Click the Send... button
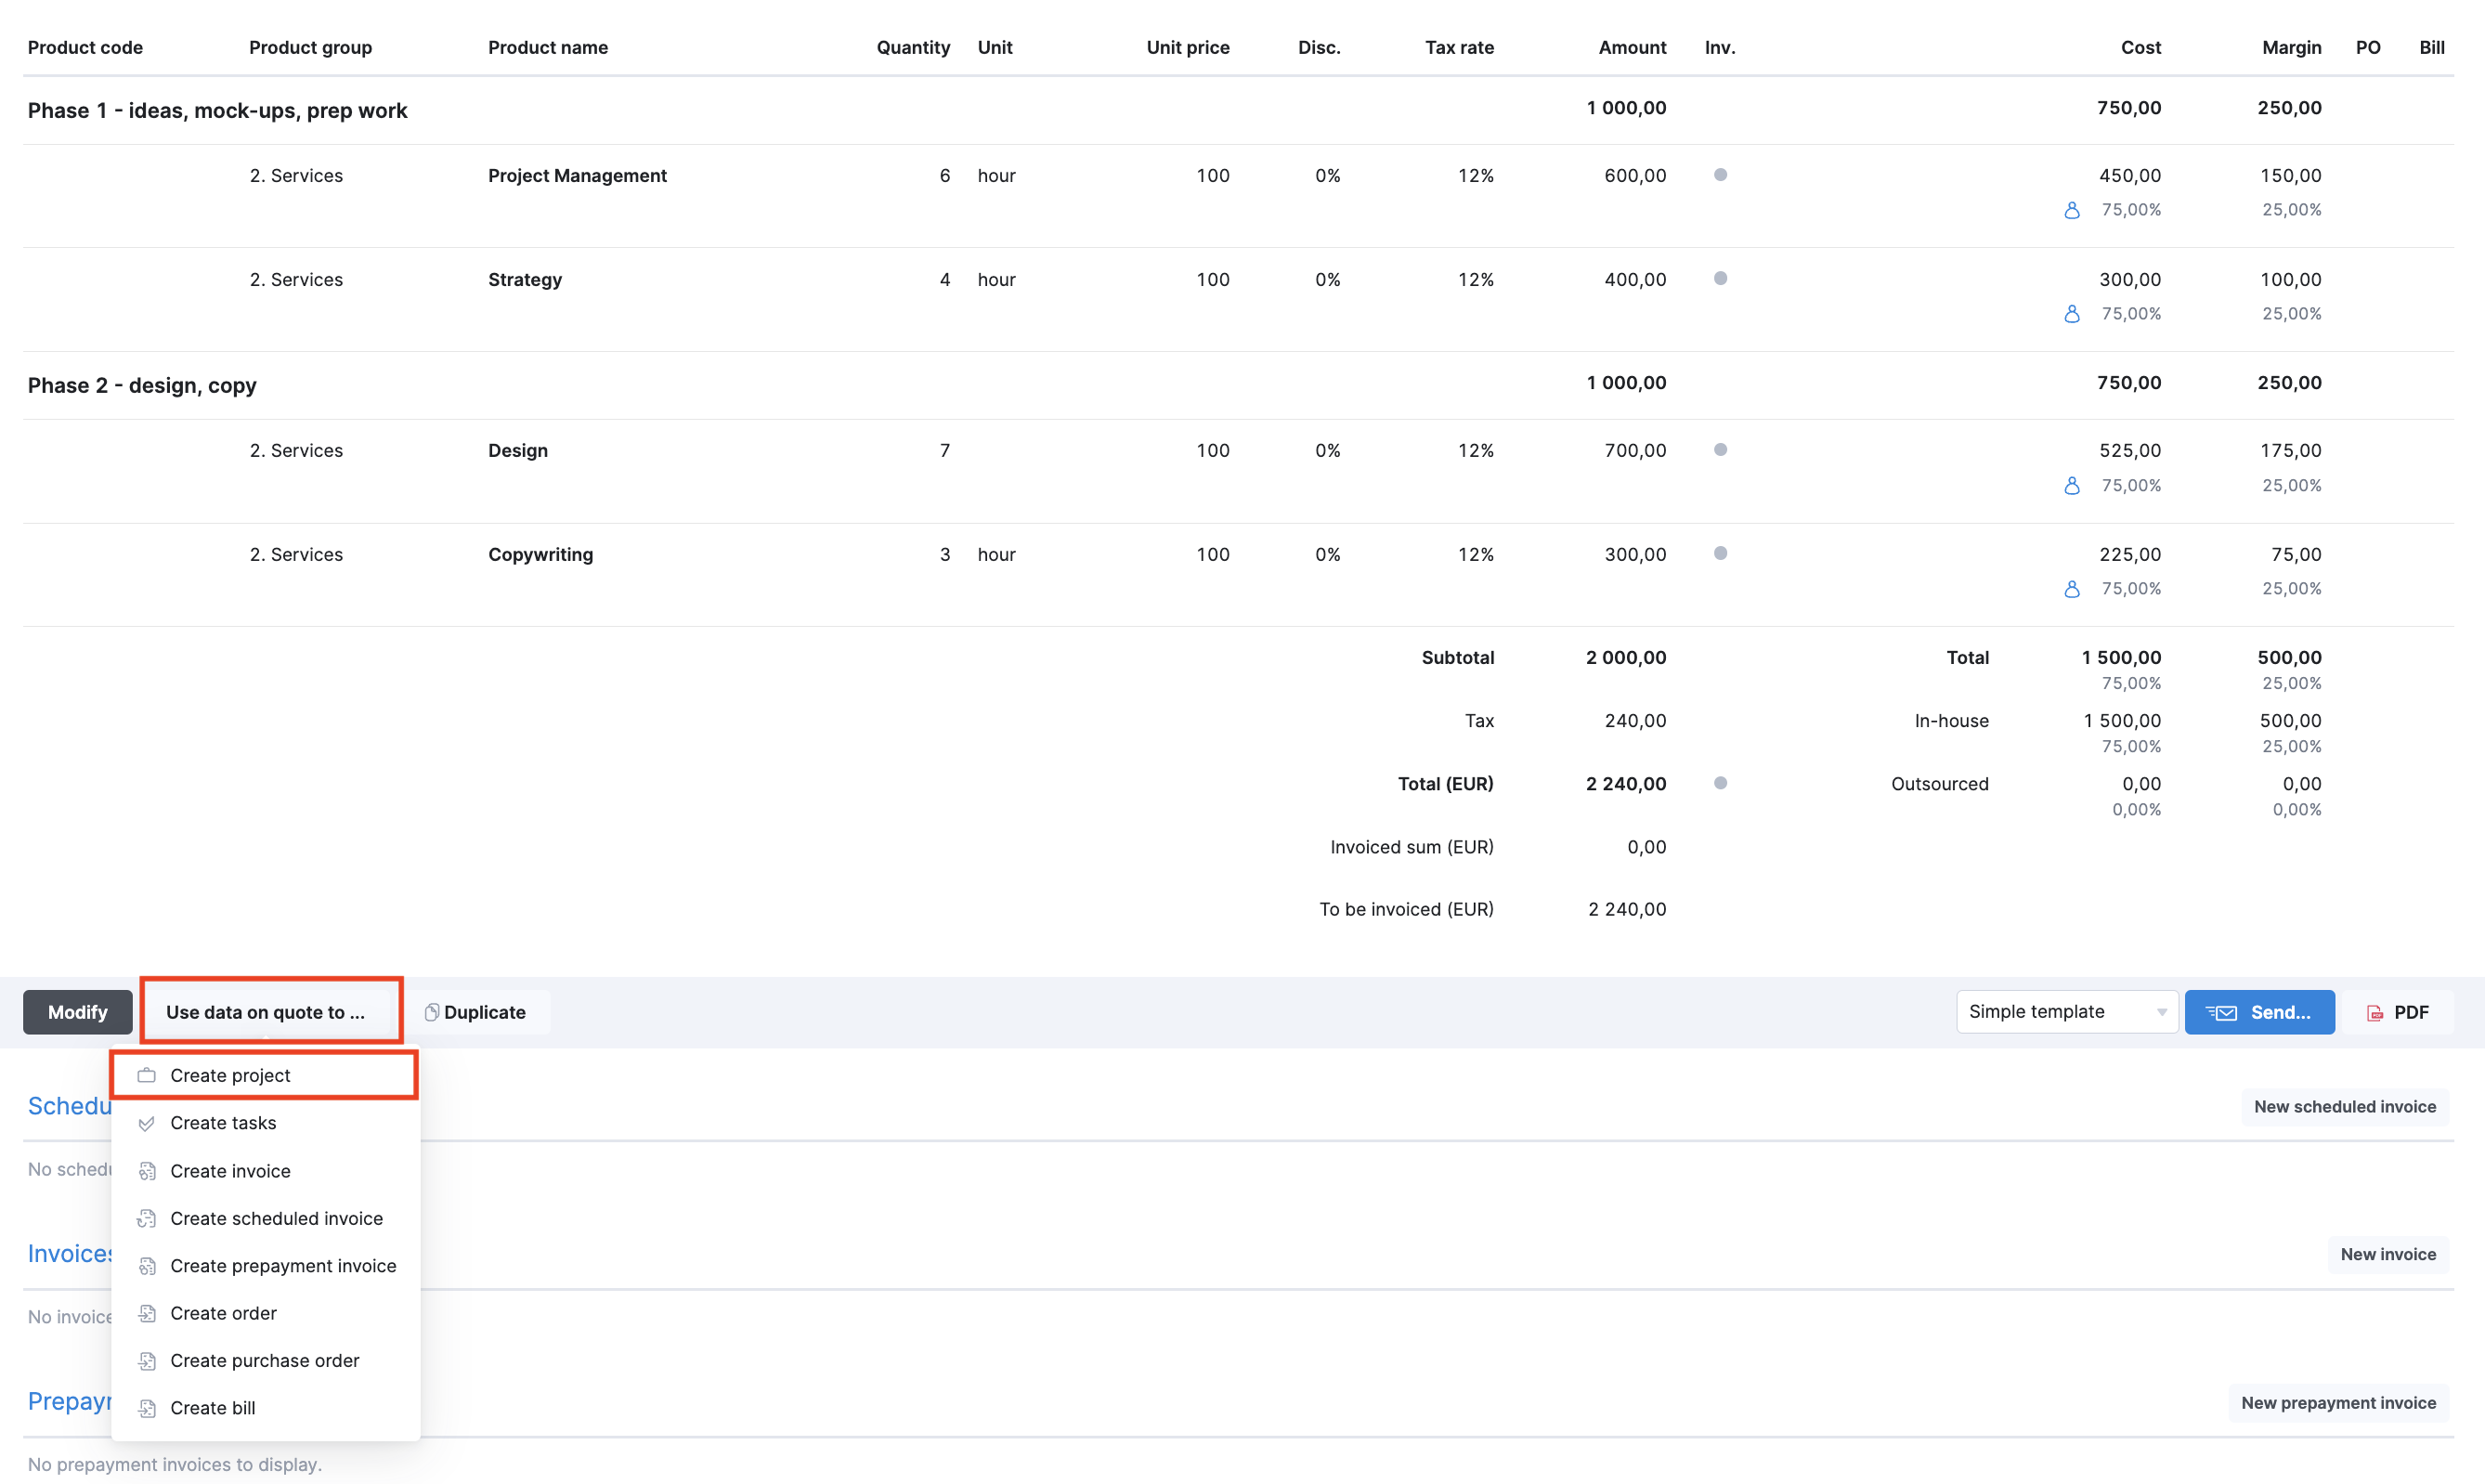The image size is (2485, 1484). 2259,1012
